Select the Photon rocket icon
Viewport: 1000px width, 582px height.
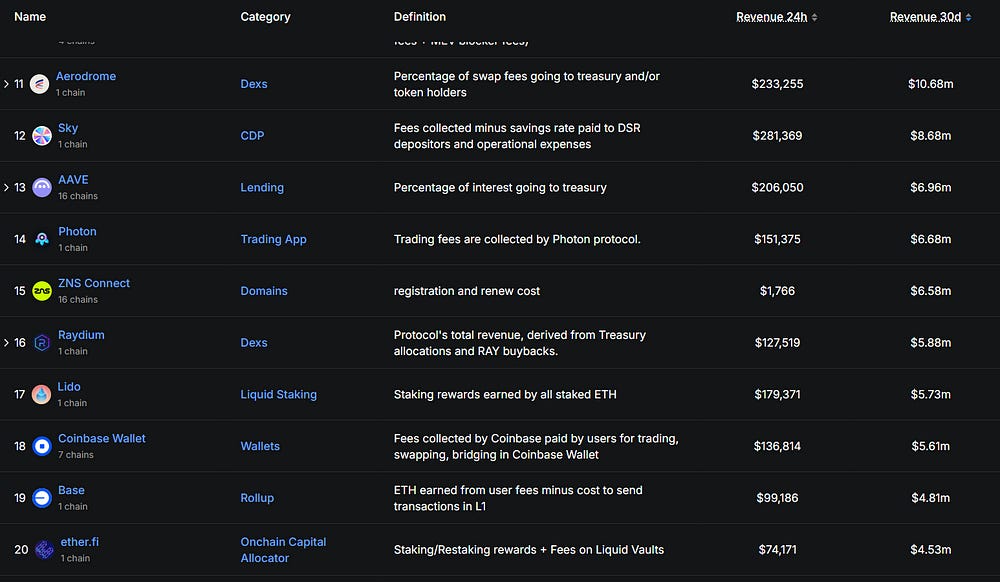click(x=42, y=239)
